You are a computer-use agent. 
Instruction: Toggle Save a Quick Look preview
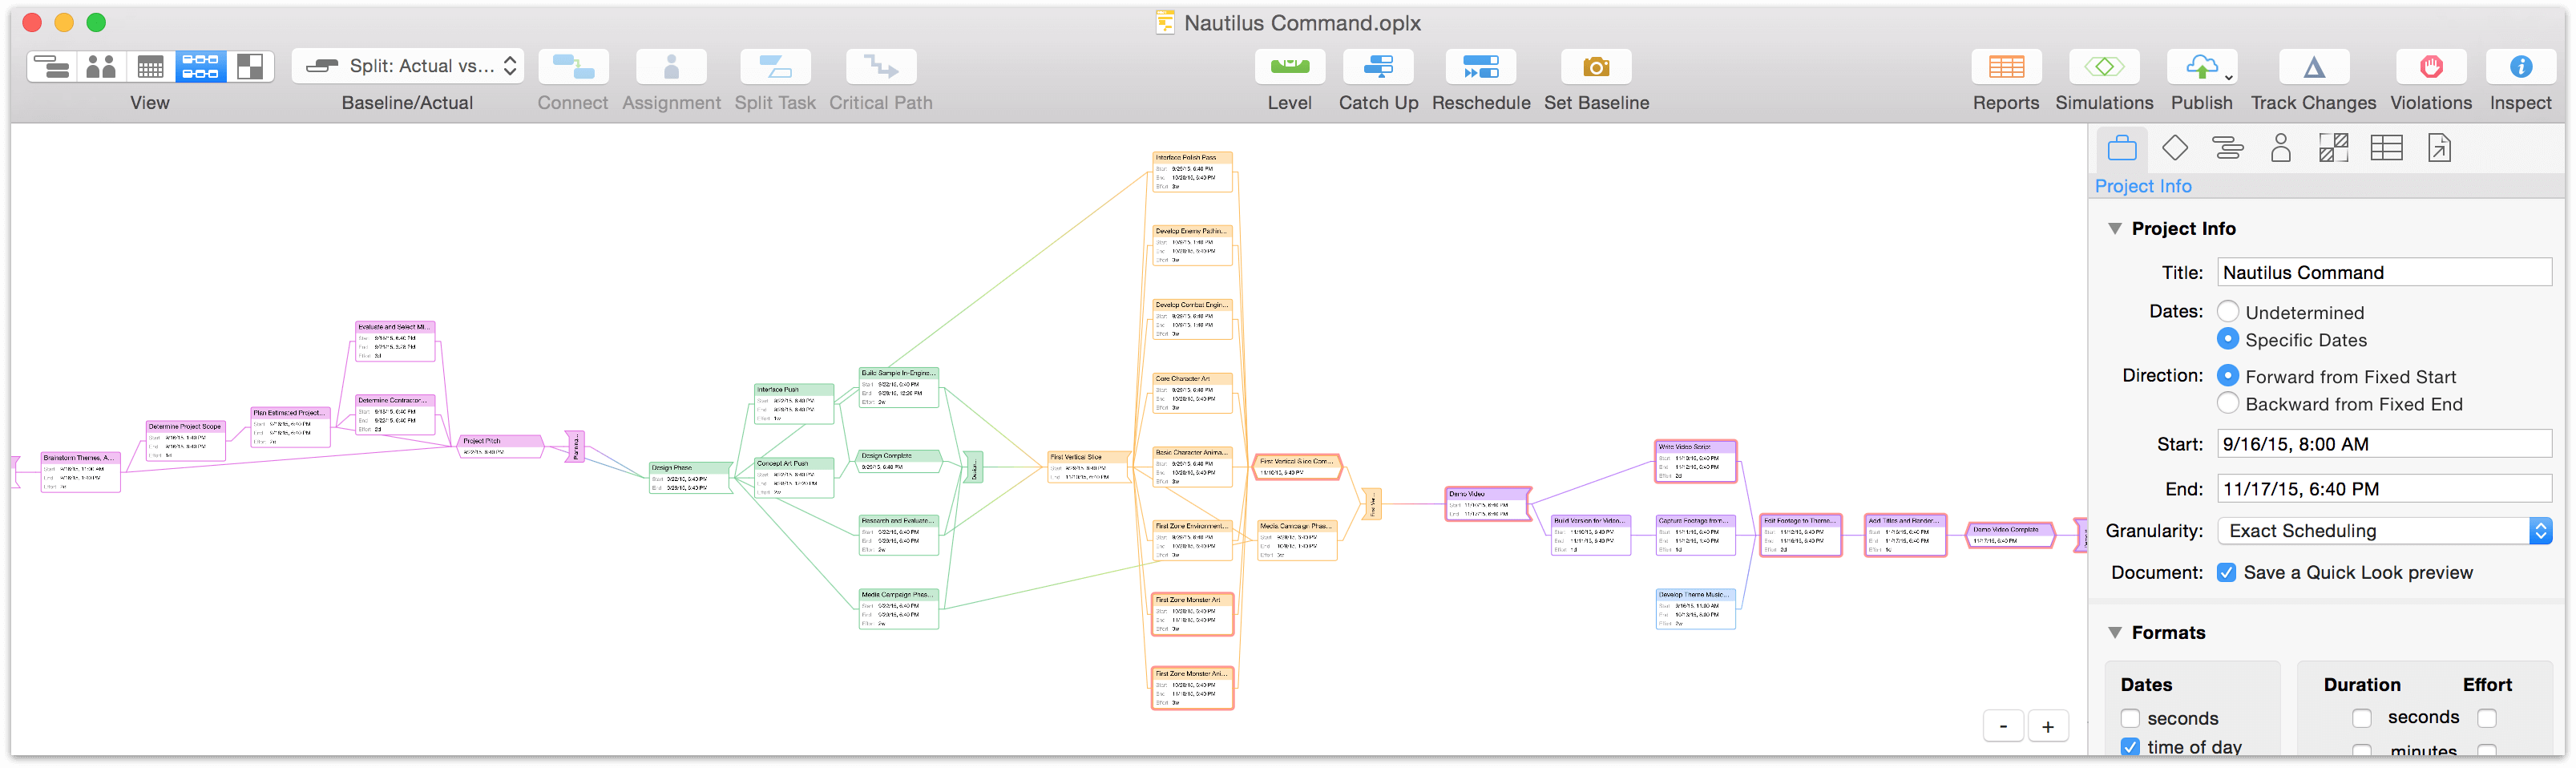2227,572
